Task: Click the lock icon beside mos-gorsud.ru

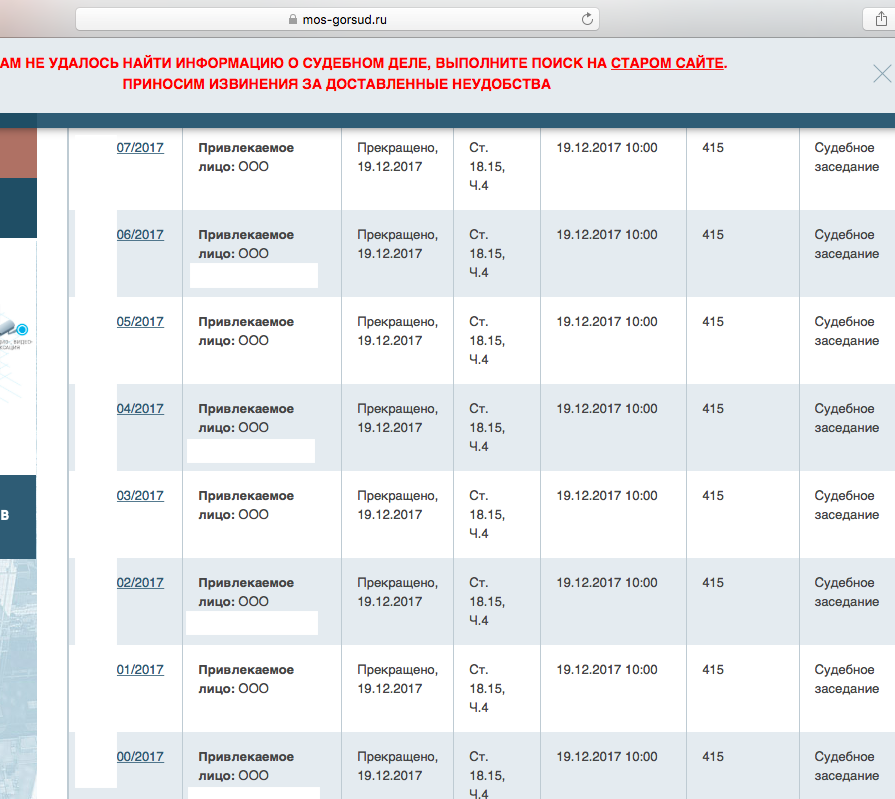Action: pyautogui.click(x=293, y=19)
